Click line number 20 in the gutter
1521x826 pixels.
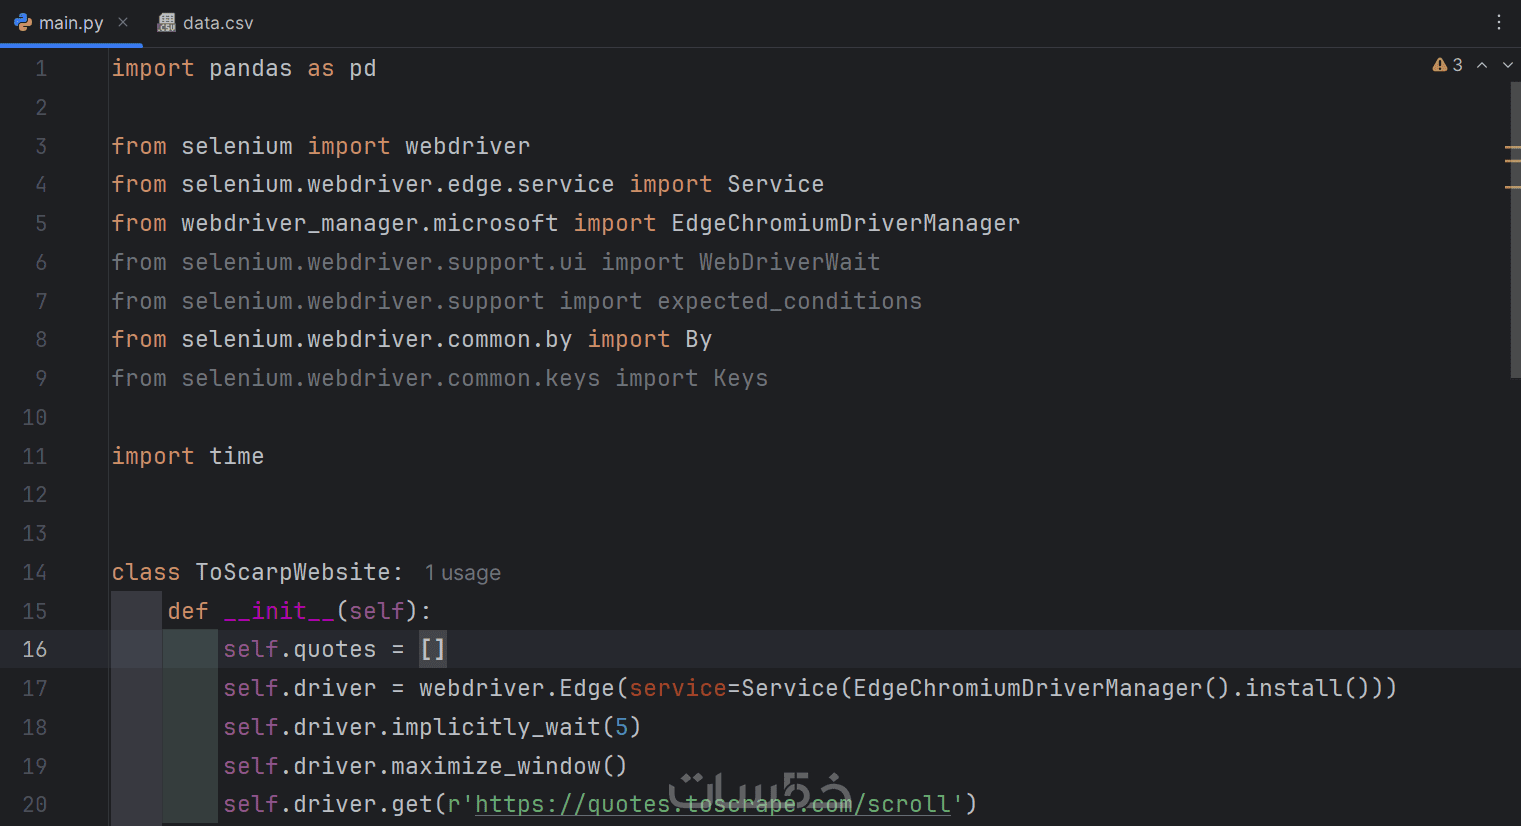(x=35, y=804)
